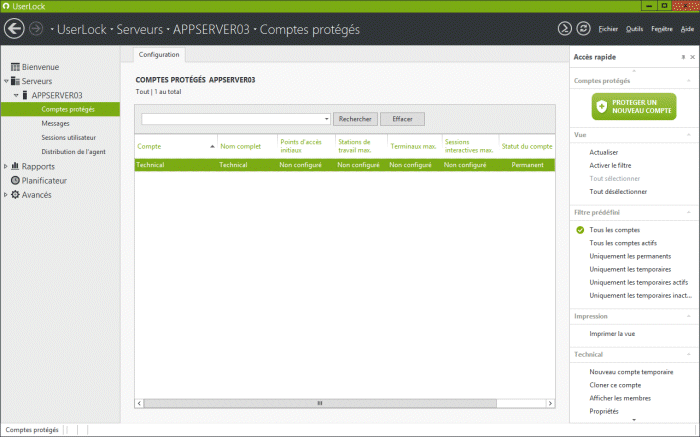Select the Technical account row
The height and width of the screenshot is (437, 700).
345,165
